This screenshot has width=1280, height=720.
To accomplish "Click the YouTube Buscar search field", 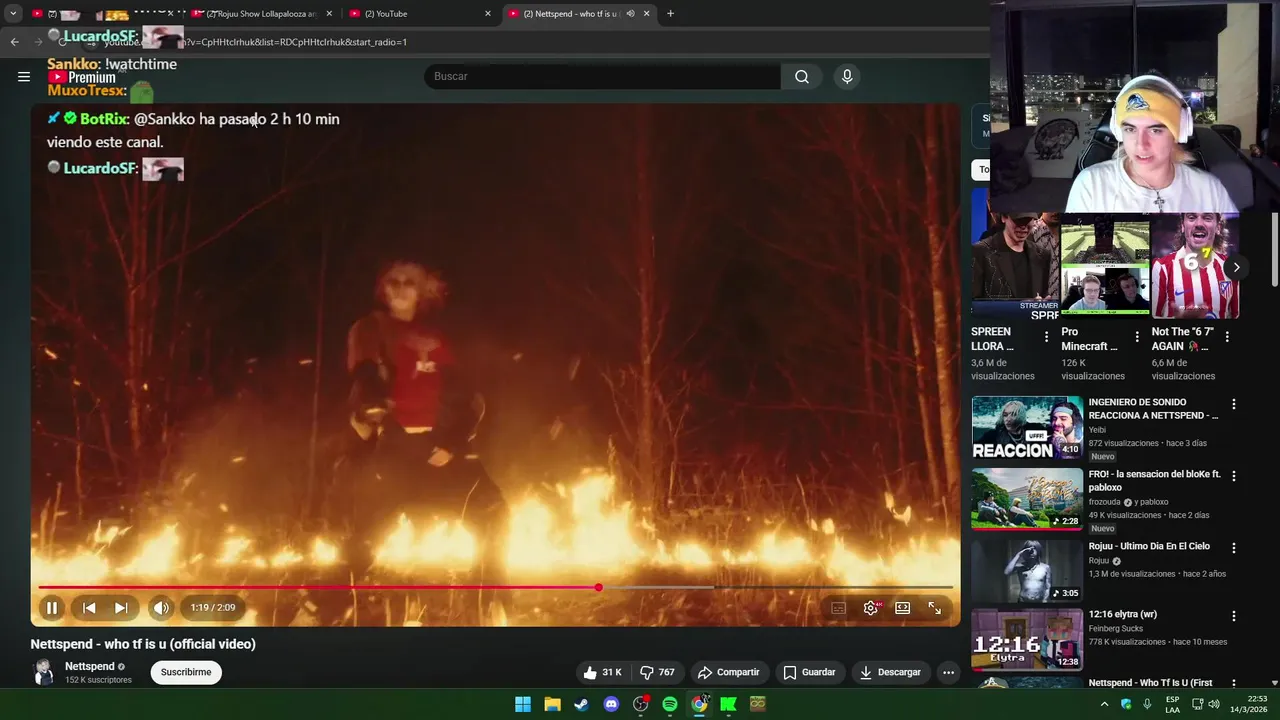I will 602,76.
